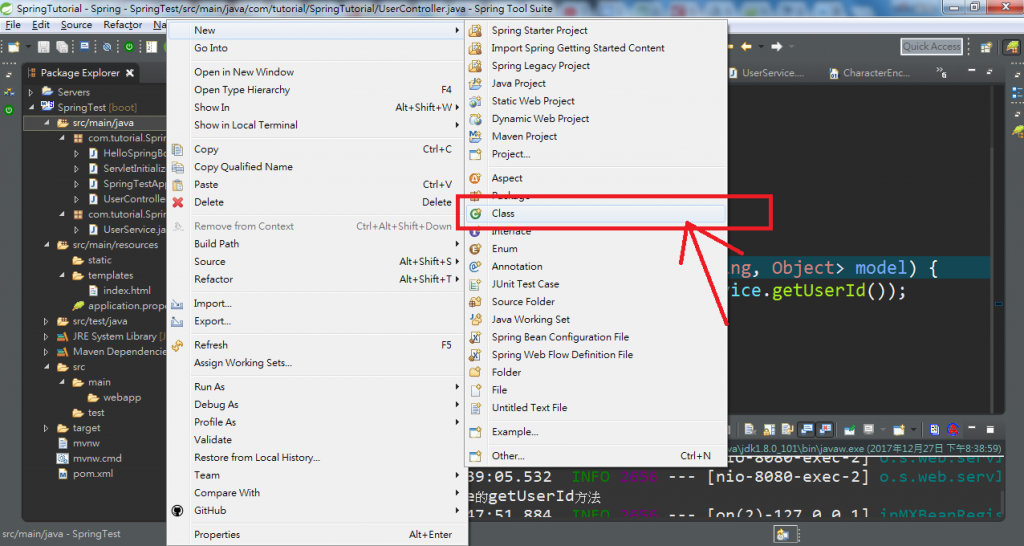Open Build Path submenu arrow
Image resolution: width=1024 pixels, height=546 pixels.
pyautogui.click(x=457, y=244)
